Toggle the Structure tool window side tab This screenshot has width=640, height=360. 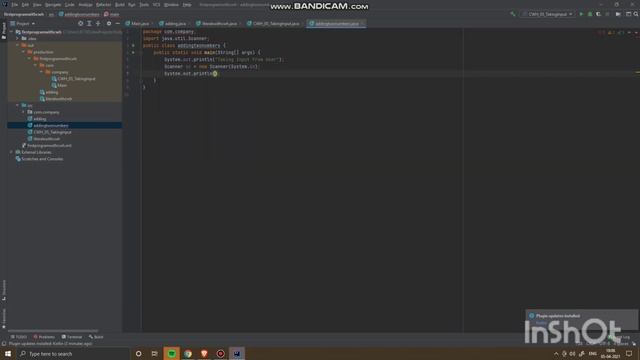[4, 290]
